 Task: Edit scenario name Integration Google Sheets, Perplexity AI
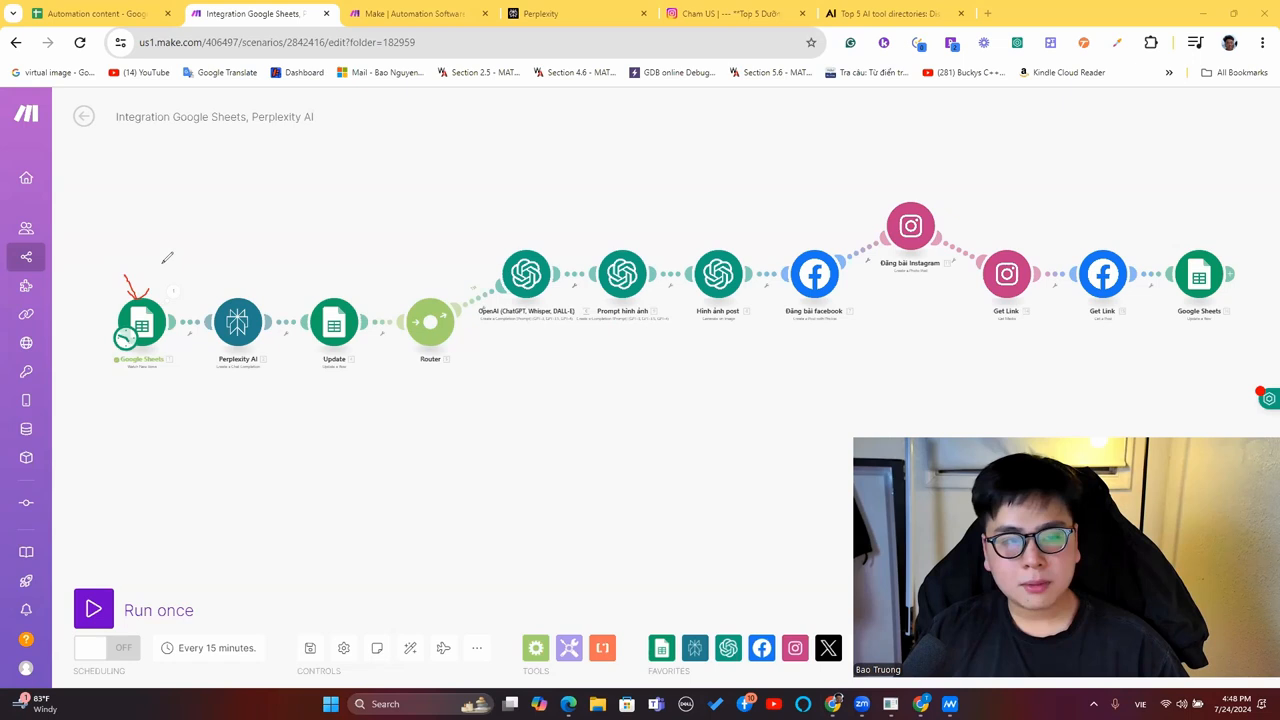click(x=214, y=117)
